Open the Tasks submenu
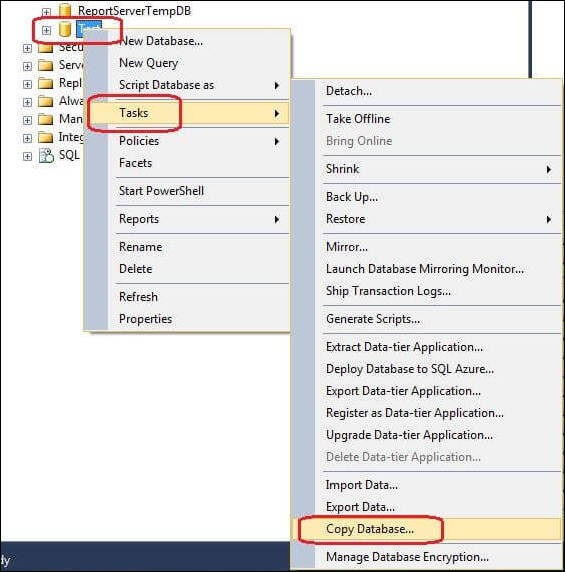The width and height of the screenshot is (565, 572). [x=187, y=113]
